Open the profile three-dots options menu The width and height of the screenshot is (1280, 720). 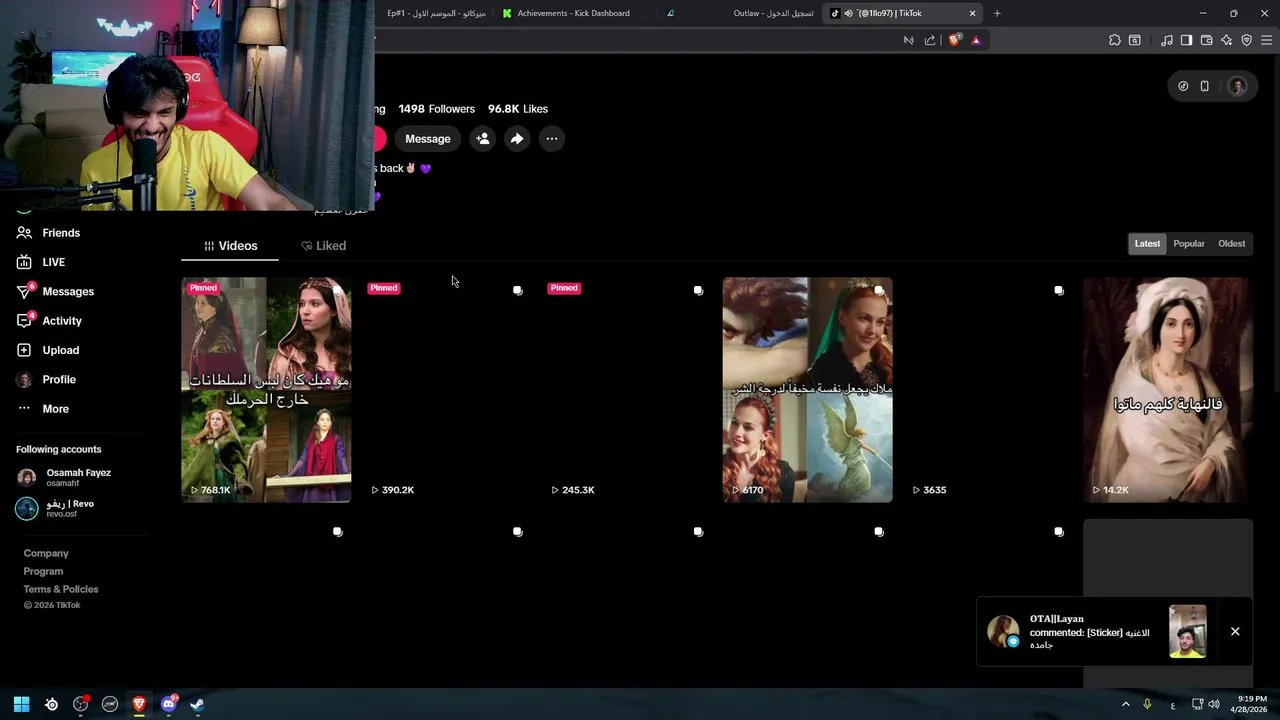552,139
